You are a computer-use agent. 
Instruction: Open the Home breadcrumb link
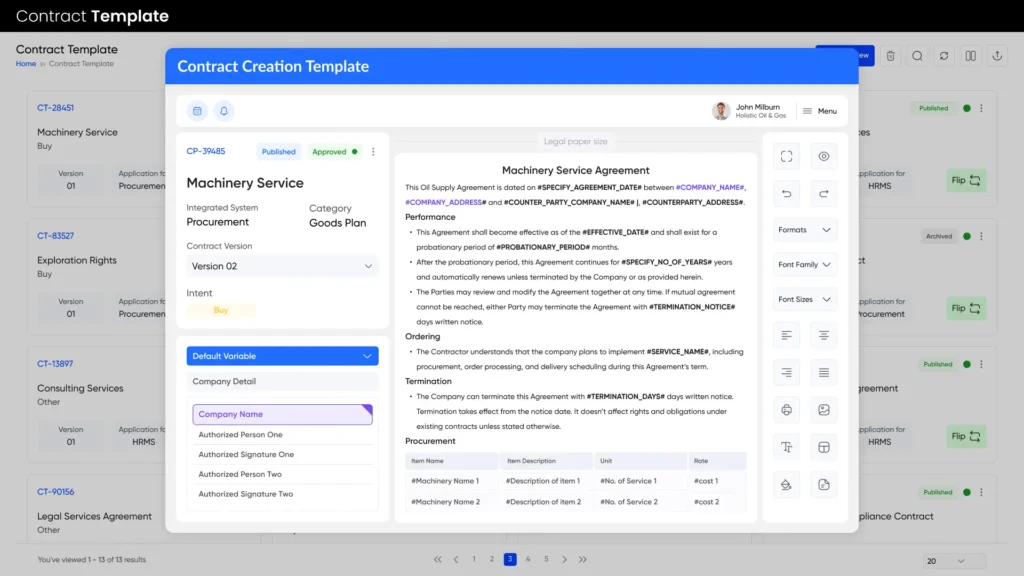pyautogui.click(x=25, y=63)
